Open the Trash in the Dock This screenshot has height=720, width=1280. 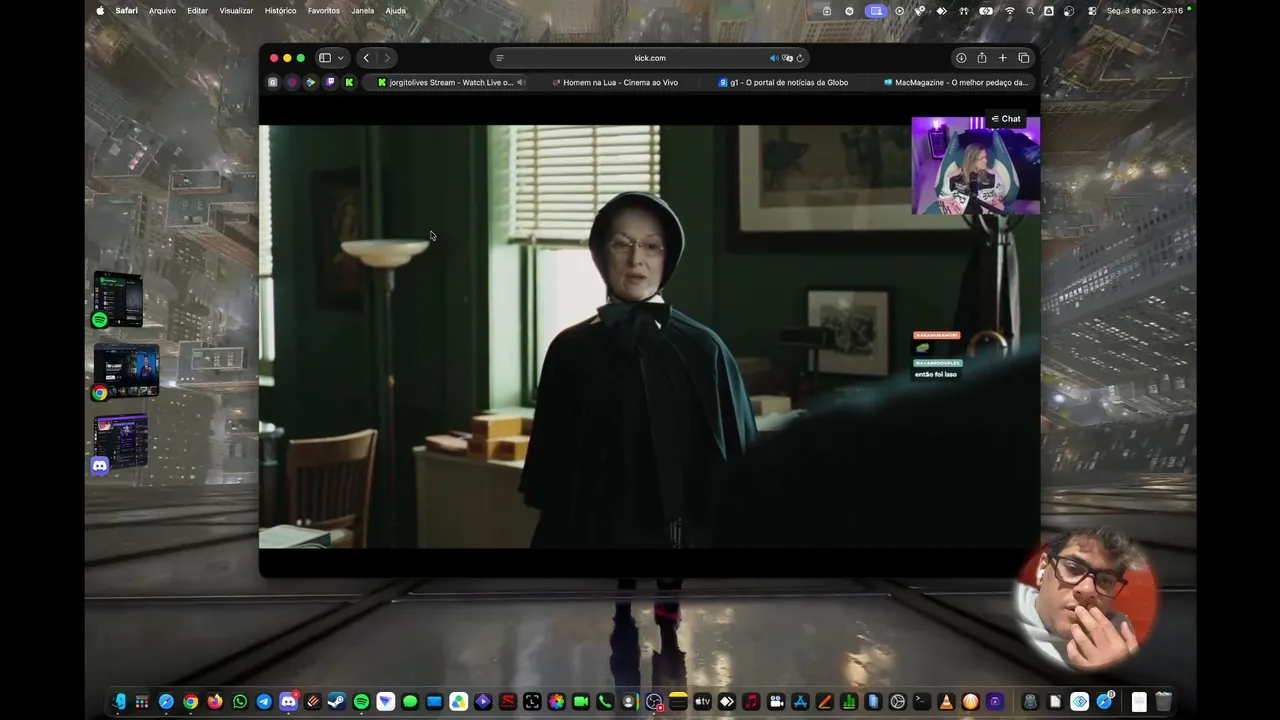(x=1163, y=702)
